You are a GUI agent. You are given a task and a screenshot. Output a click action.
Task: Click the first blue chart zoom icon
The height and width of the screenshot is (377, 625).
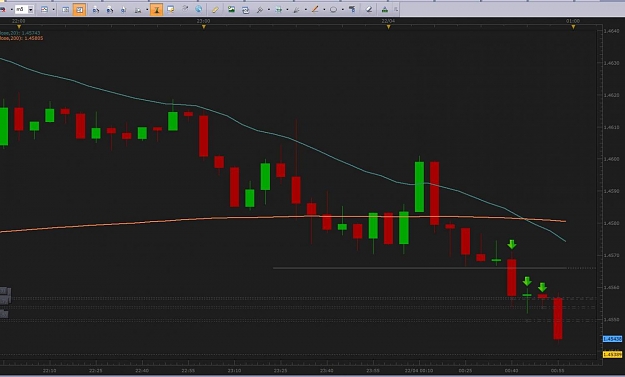[x=96, y=10]
